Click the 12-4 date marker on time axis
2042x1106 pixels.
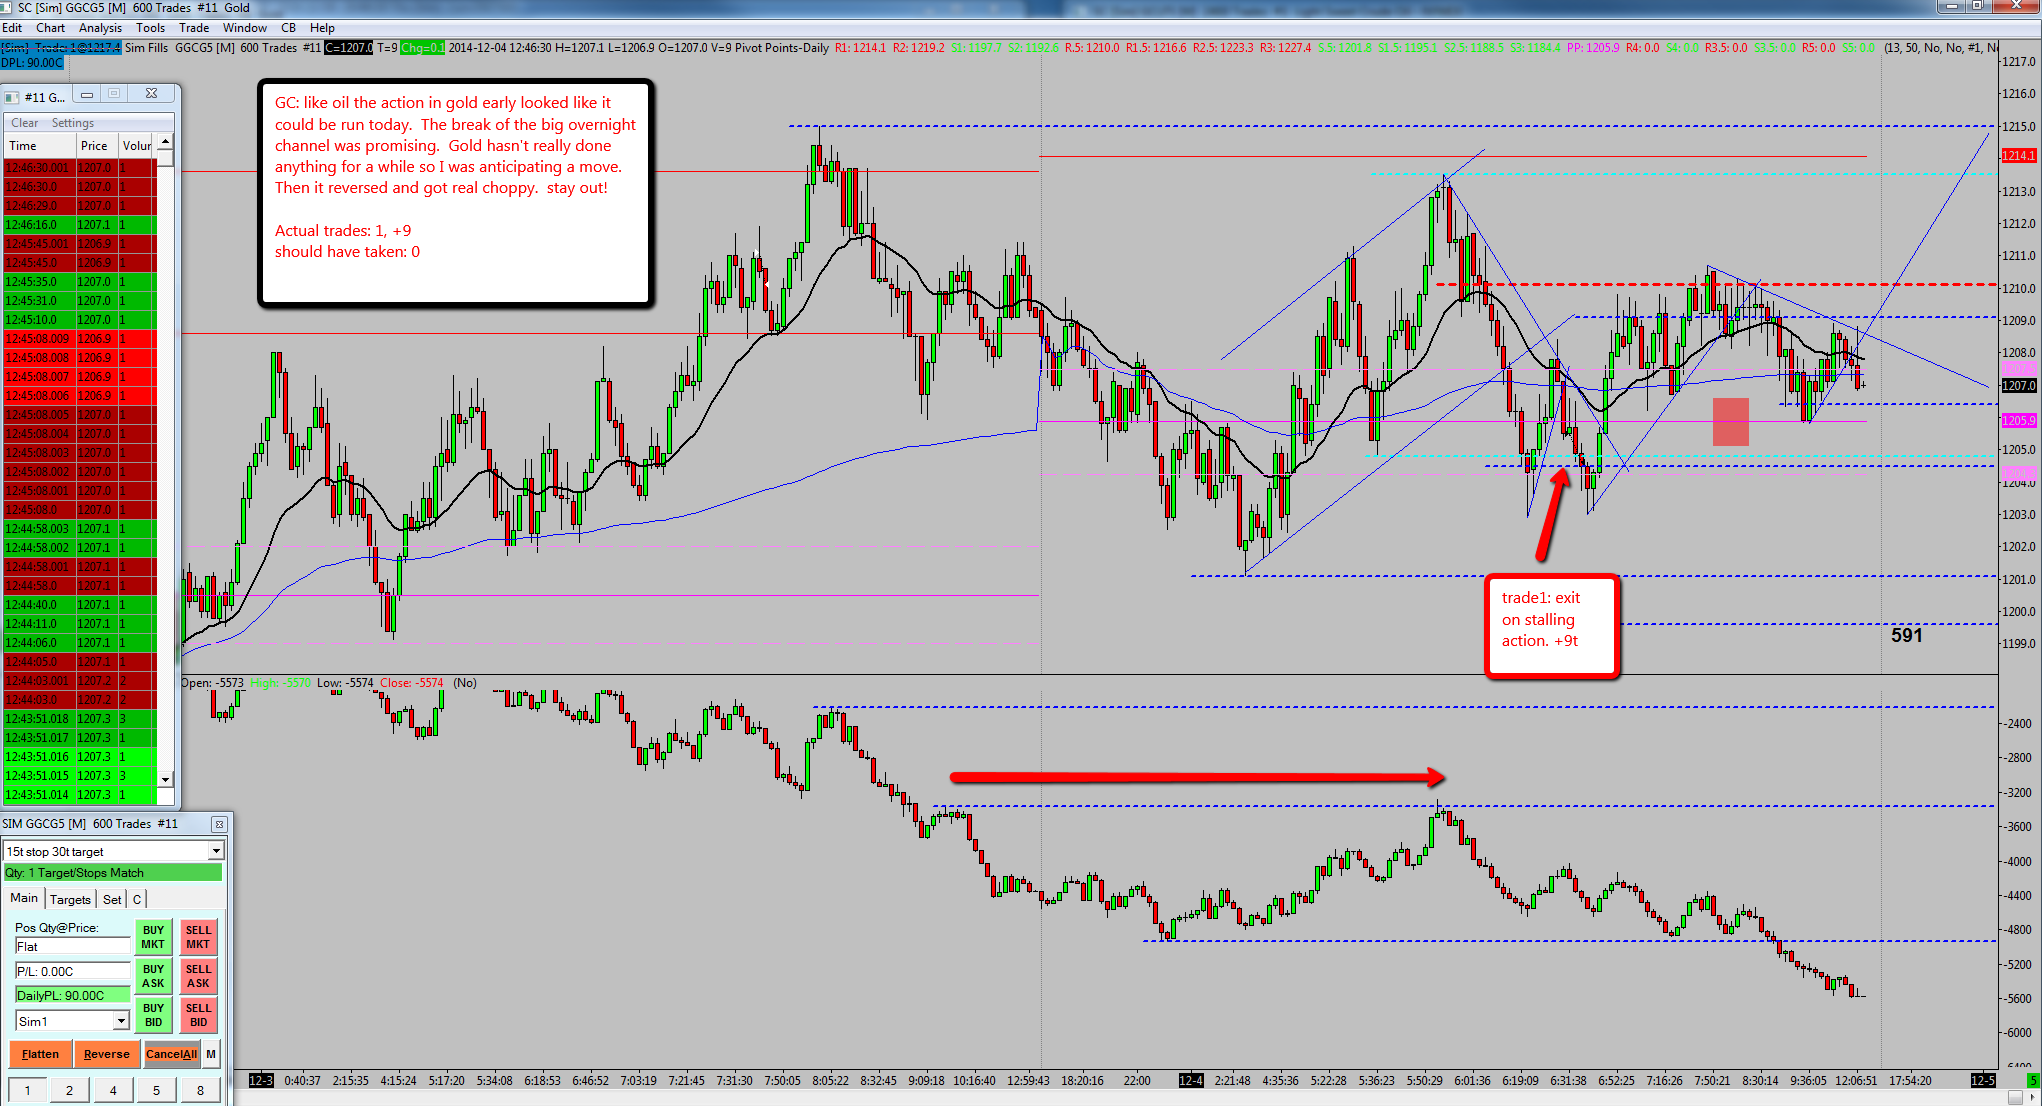(1191, 1080)
